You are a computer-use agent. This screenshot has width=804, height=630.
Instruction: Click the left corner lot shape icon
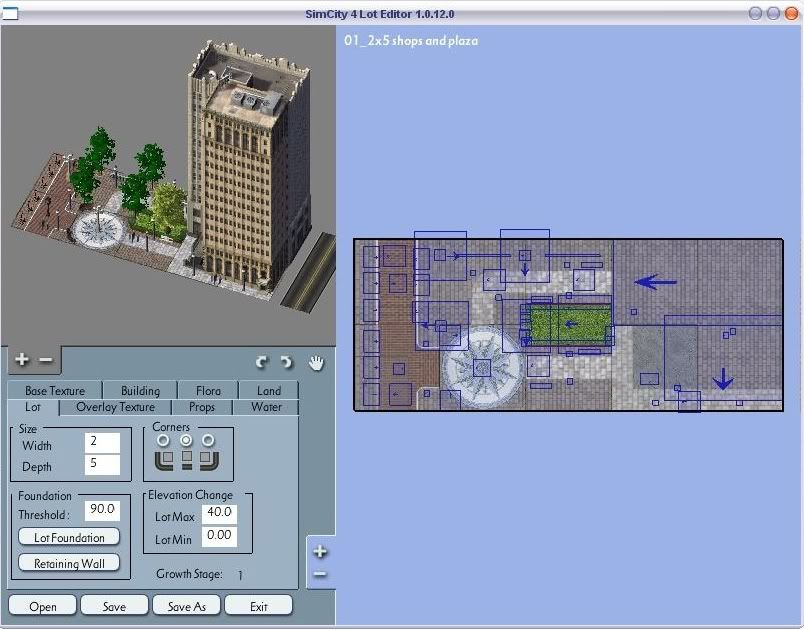[164, 460]
